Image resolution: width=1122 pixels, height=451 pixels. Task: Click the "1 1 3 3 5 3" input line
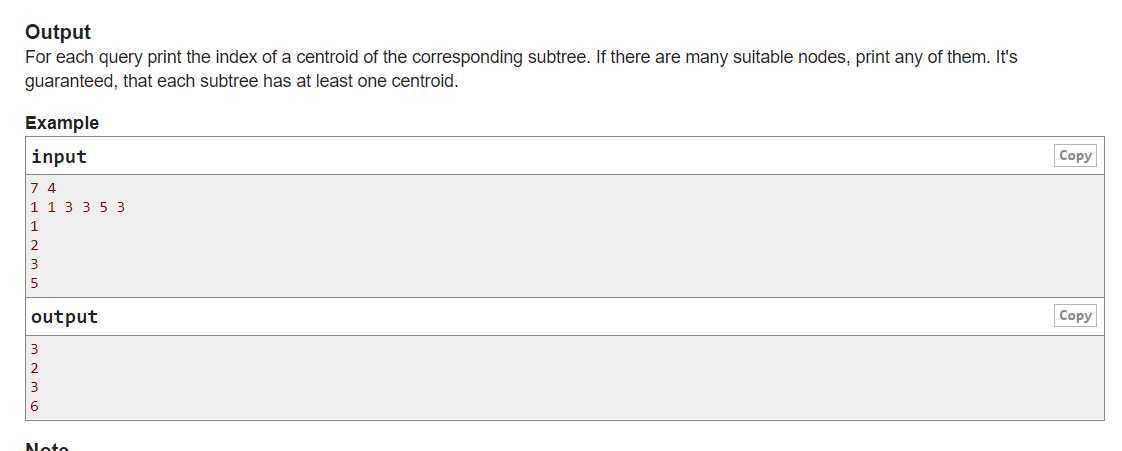click(77, 208)
